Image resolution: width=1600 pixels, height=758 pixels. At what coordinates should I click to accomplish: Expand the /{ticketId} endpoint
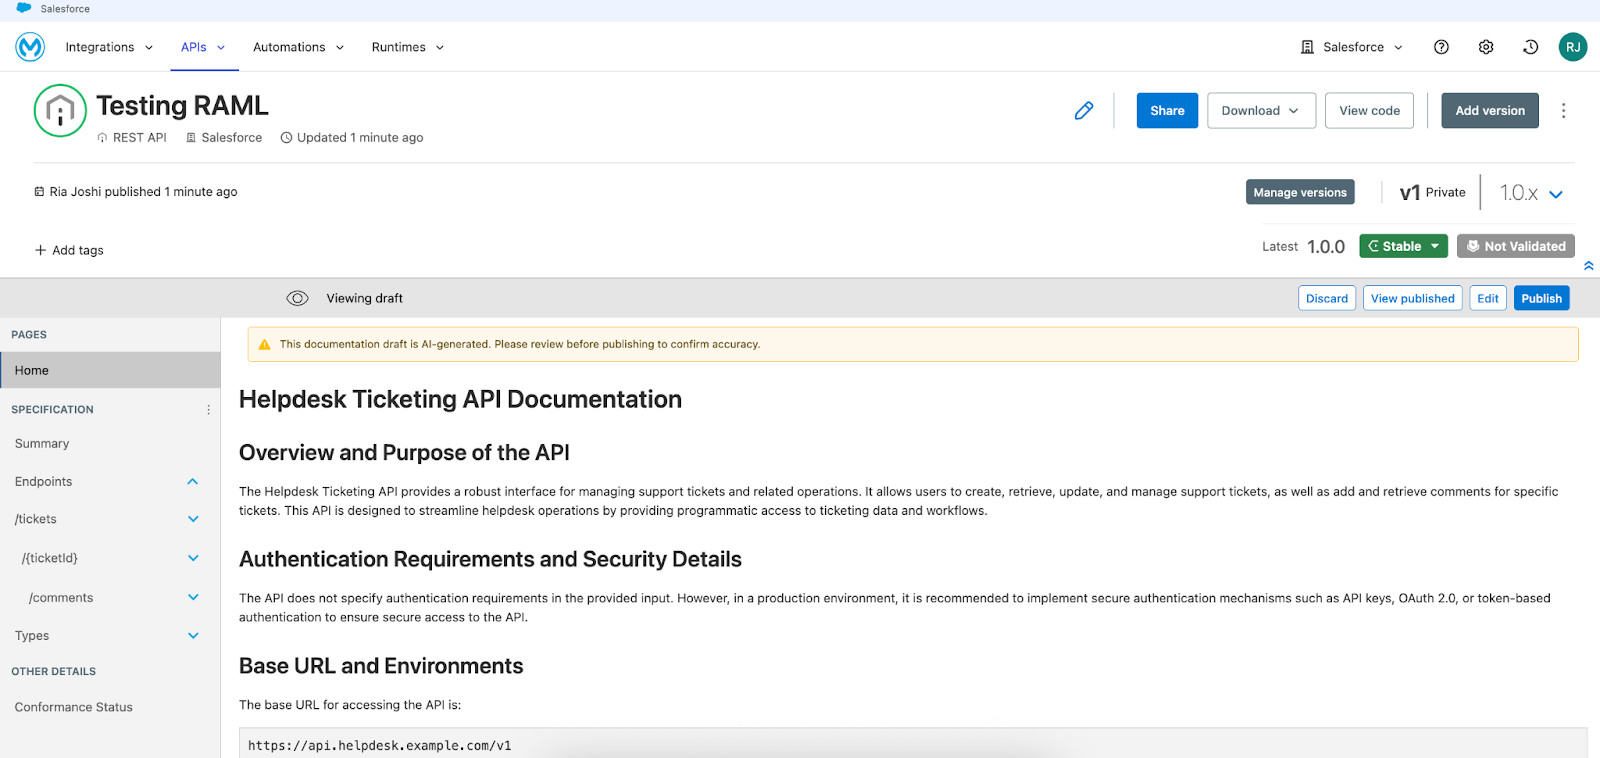193,558
